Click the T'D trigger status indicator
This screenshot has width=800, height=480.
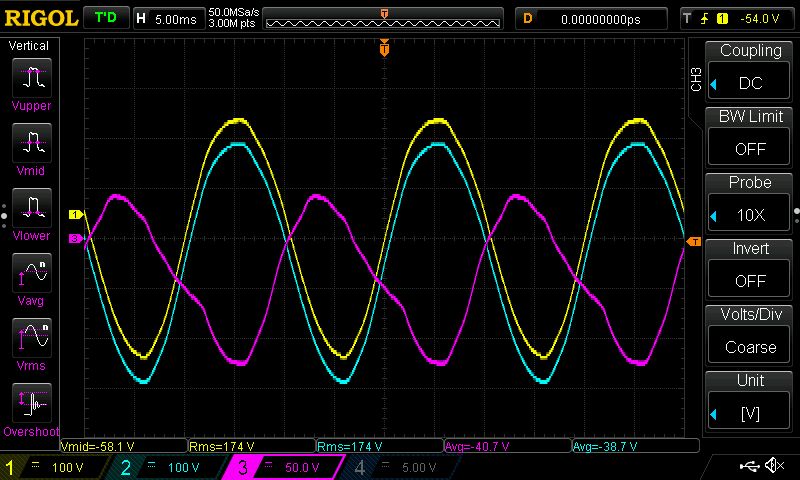click(x=106, y=18)
